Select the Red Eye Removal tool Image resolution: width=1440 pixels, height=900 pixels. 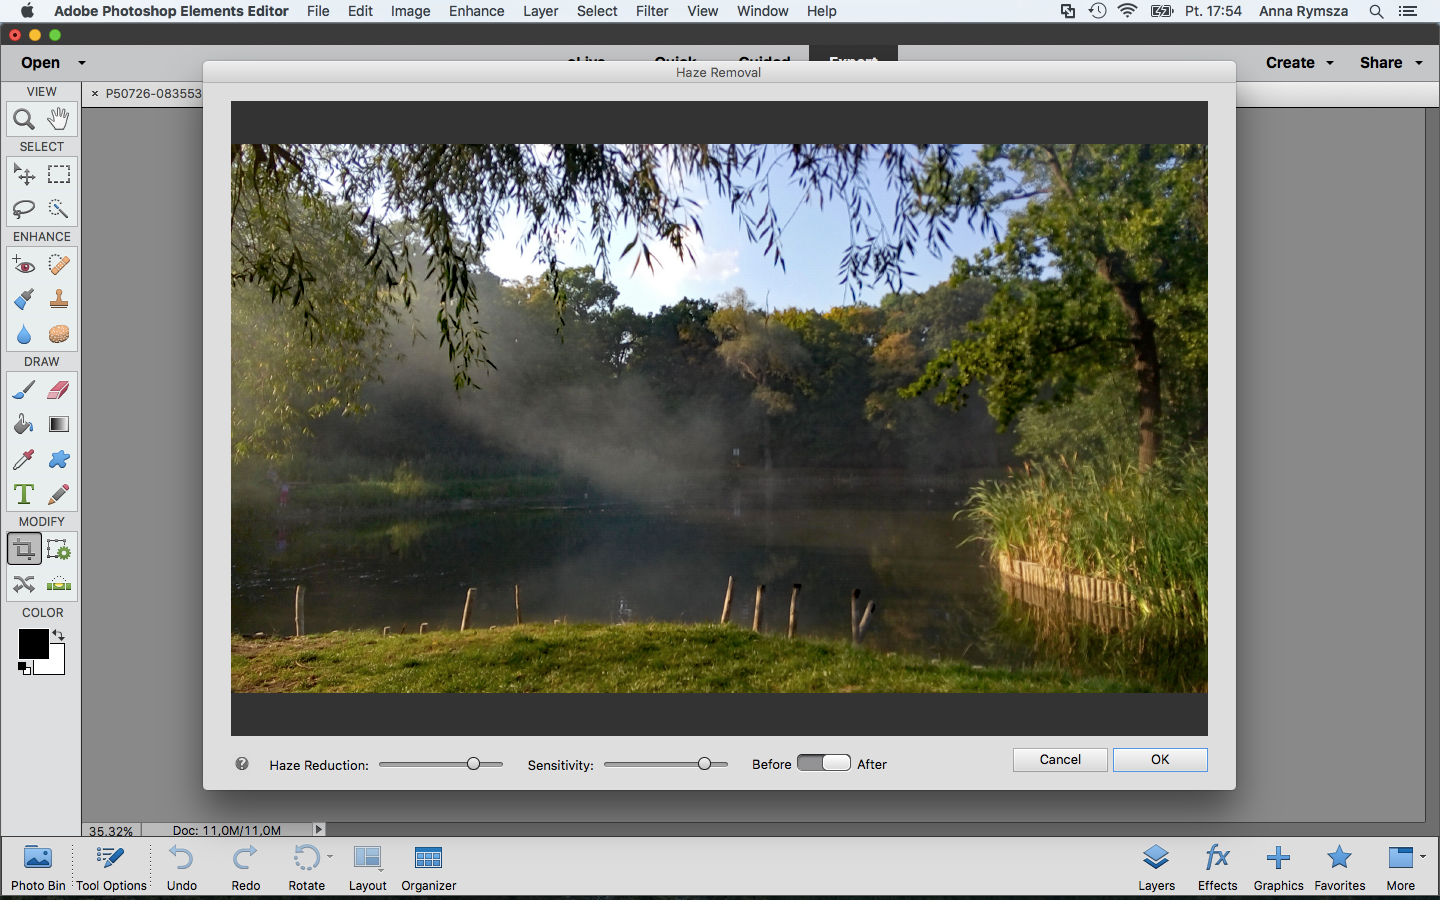click(24, 265)
